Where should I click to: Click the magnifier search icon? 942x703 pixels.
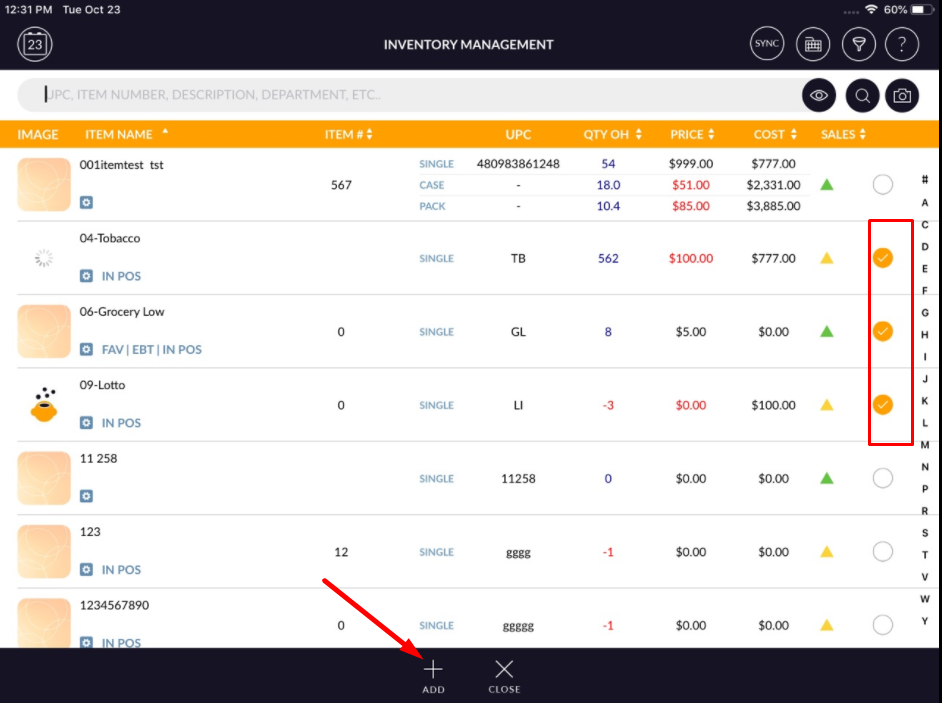pyautogui.click(x=861, y=95)
